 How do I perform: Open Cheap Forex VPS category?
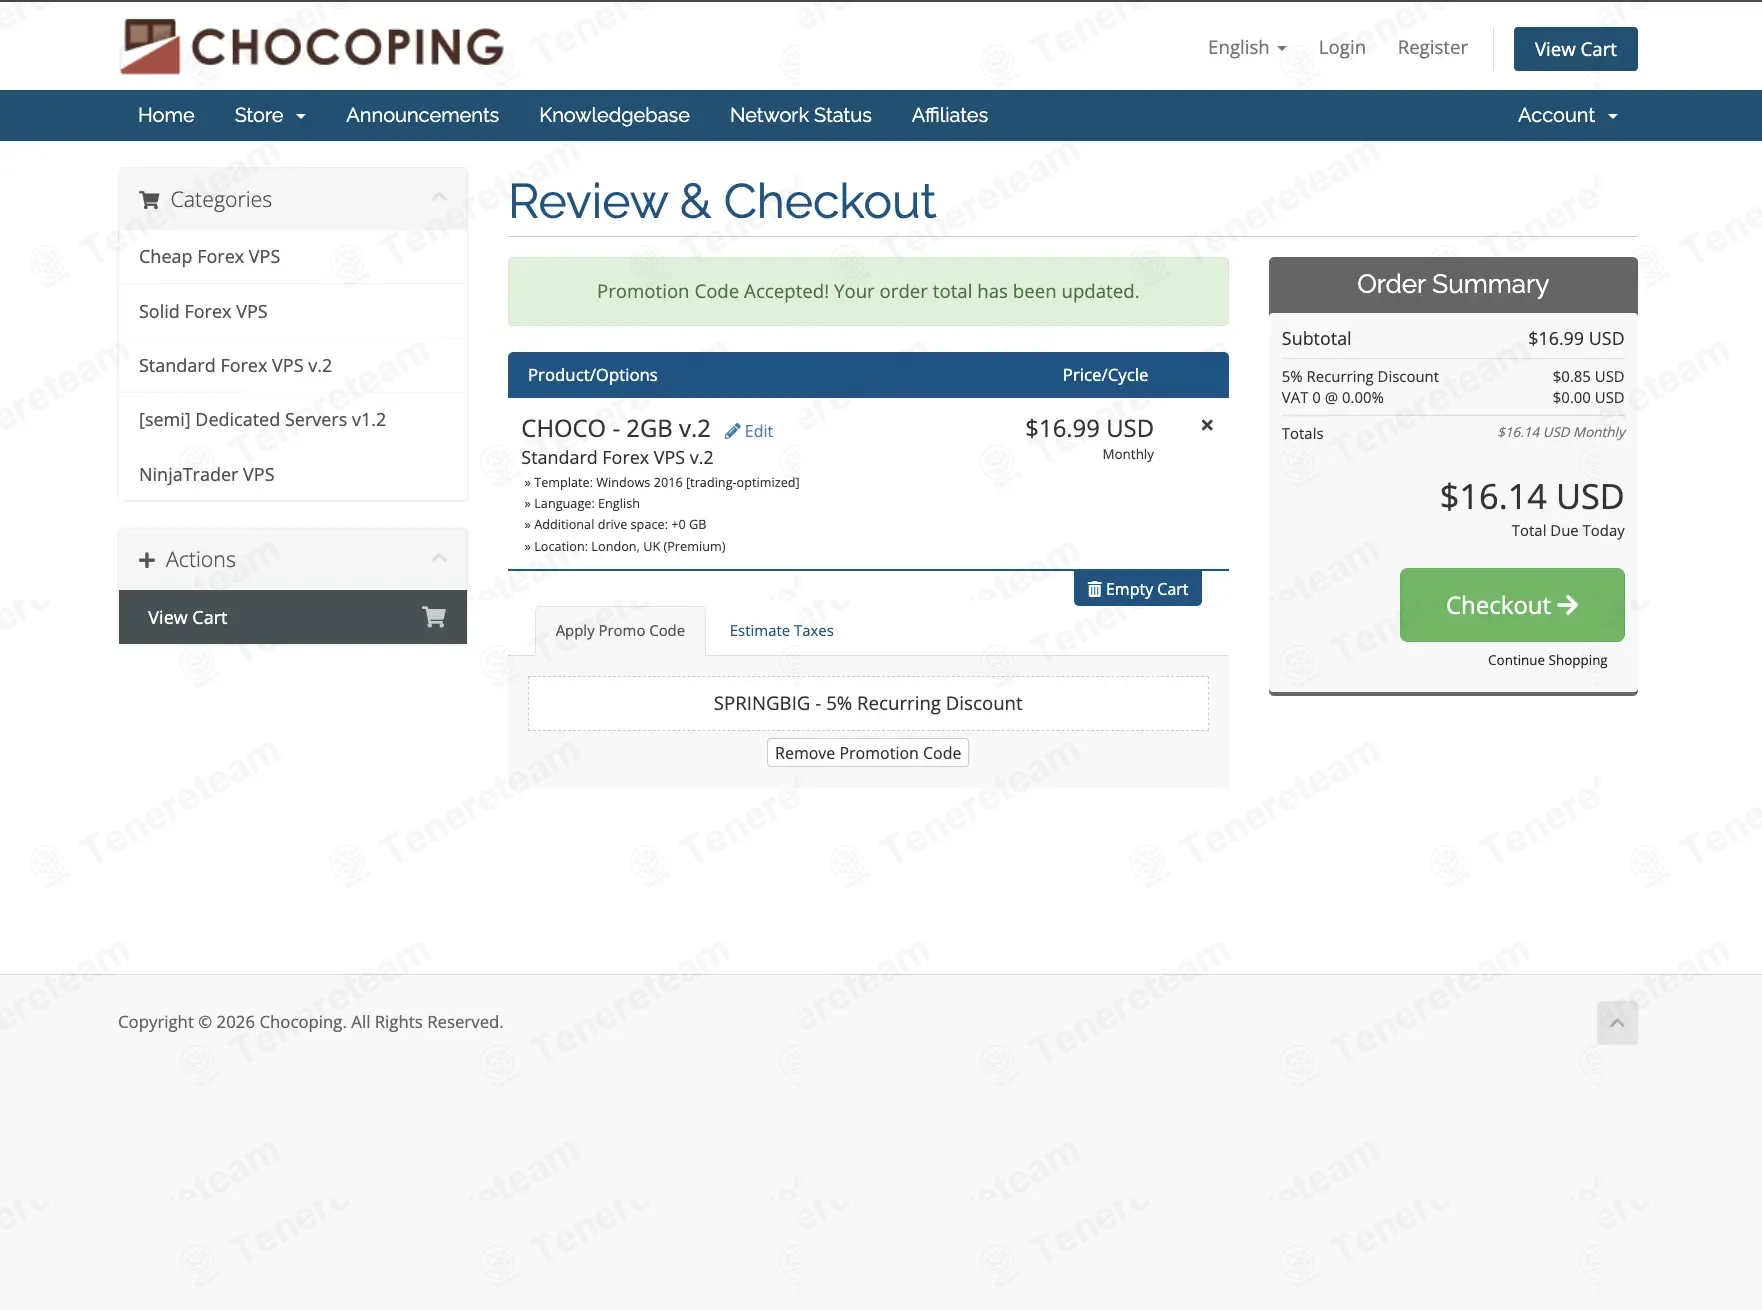(293, 257)
